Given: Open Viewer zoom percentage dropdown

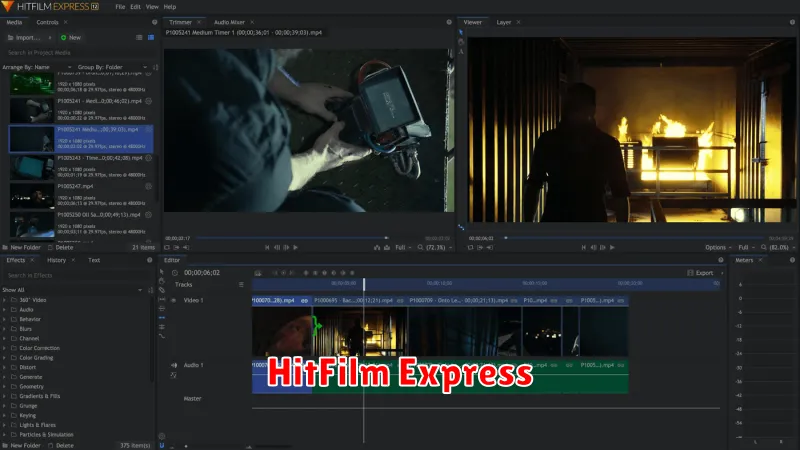Looking at the screenshot, I should pos(782,247).
